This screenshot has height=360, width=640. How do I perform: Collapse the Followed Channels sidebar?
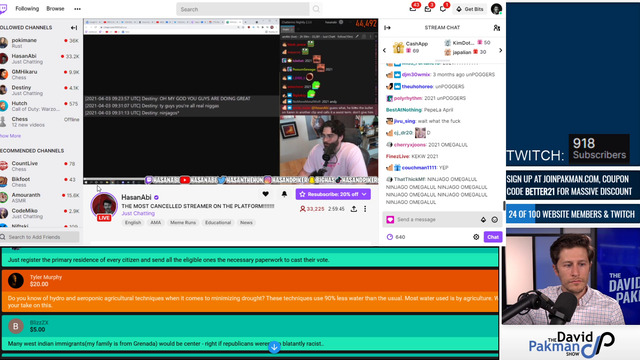(x=74, y=28)
